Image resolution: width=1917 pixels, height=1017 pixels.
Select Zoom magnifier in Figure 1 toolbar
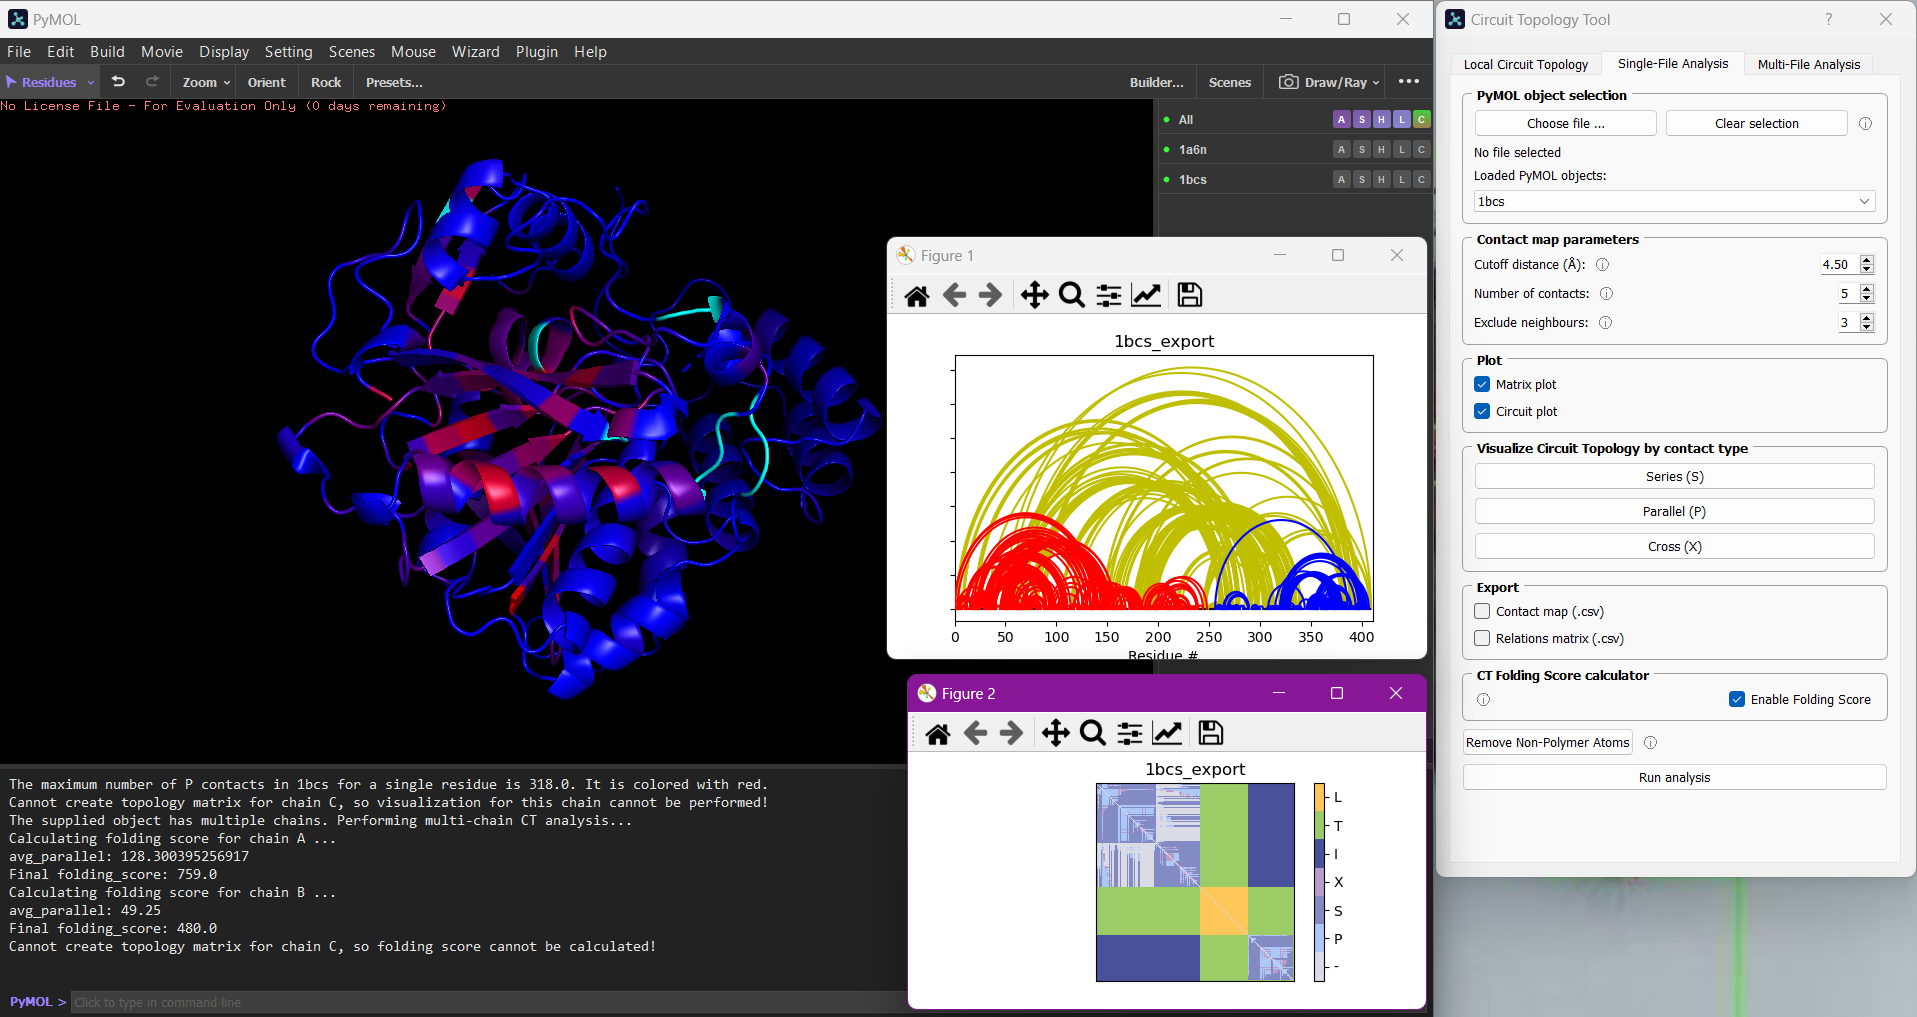pos(1072,295)
